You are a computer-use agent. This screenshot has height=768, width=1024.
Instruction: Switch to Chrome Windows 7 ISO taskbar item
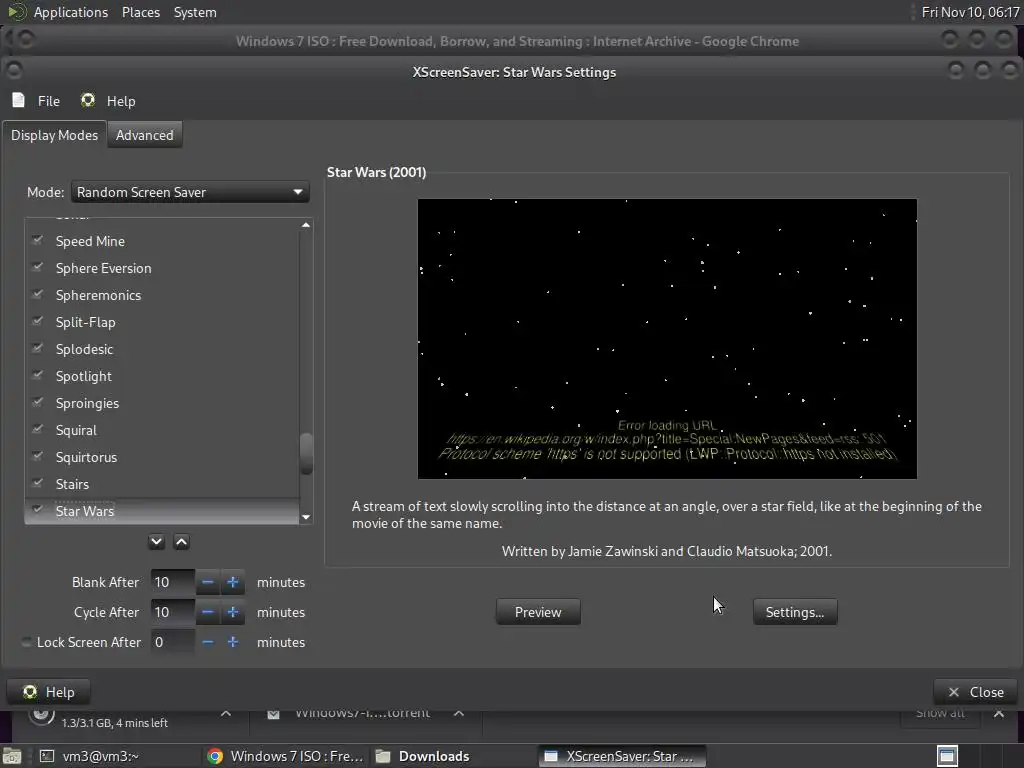tap(285, 756)
